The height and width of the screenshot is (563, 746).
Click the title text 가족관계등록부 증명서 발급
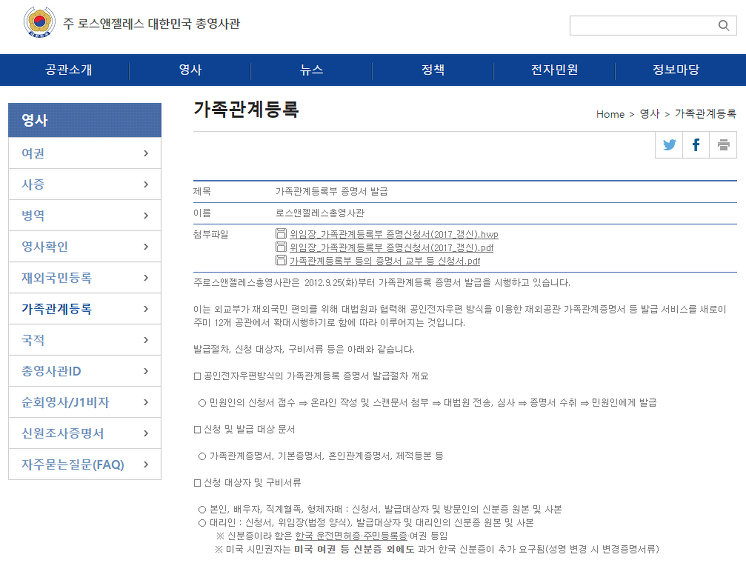(332, 191)
